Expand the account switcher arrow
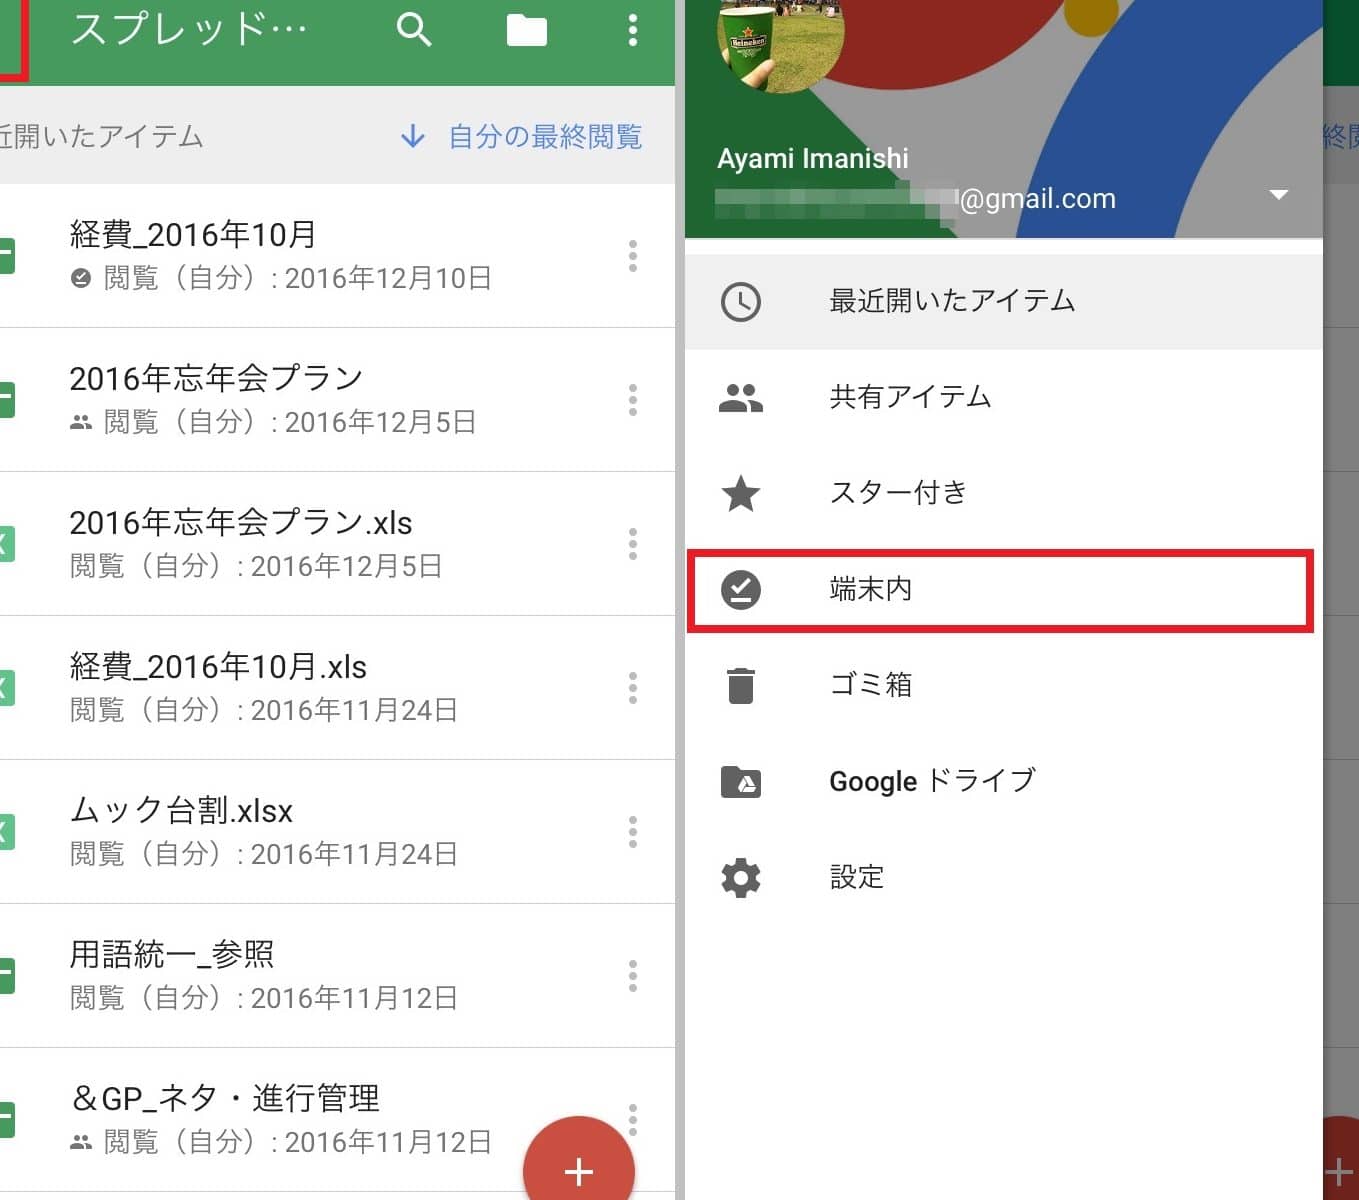Image resolution: width=1359 pixels, height=1200 pixels. (x=1278, y=195)
